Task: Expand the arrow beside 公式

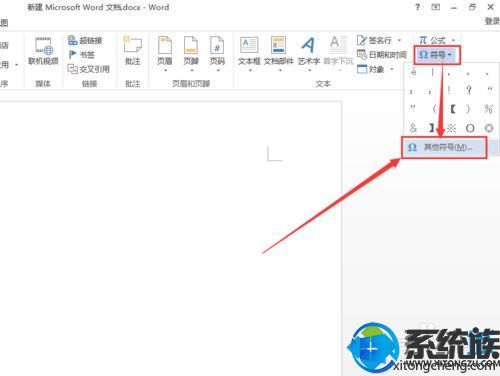Action: [x=453, y=40]
